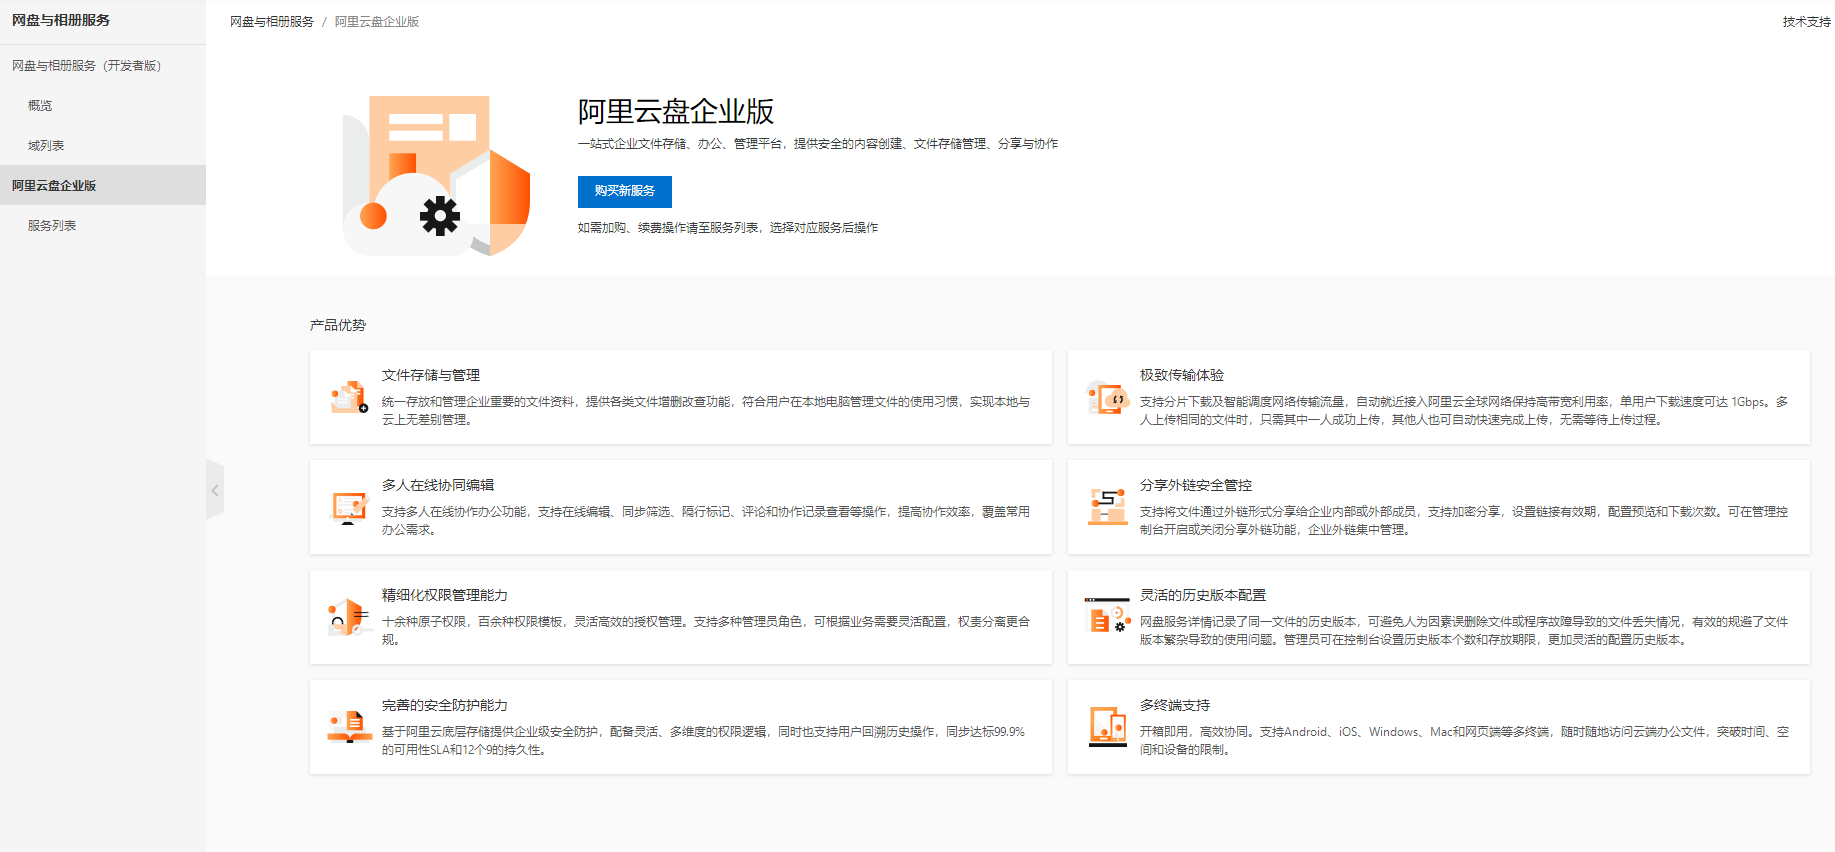This screenshot has width=1835, height=852.
Task: Click the 灵活的历史版本配置 card title
Action: [1203, 595]
